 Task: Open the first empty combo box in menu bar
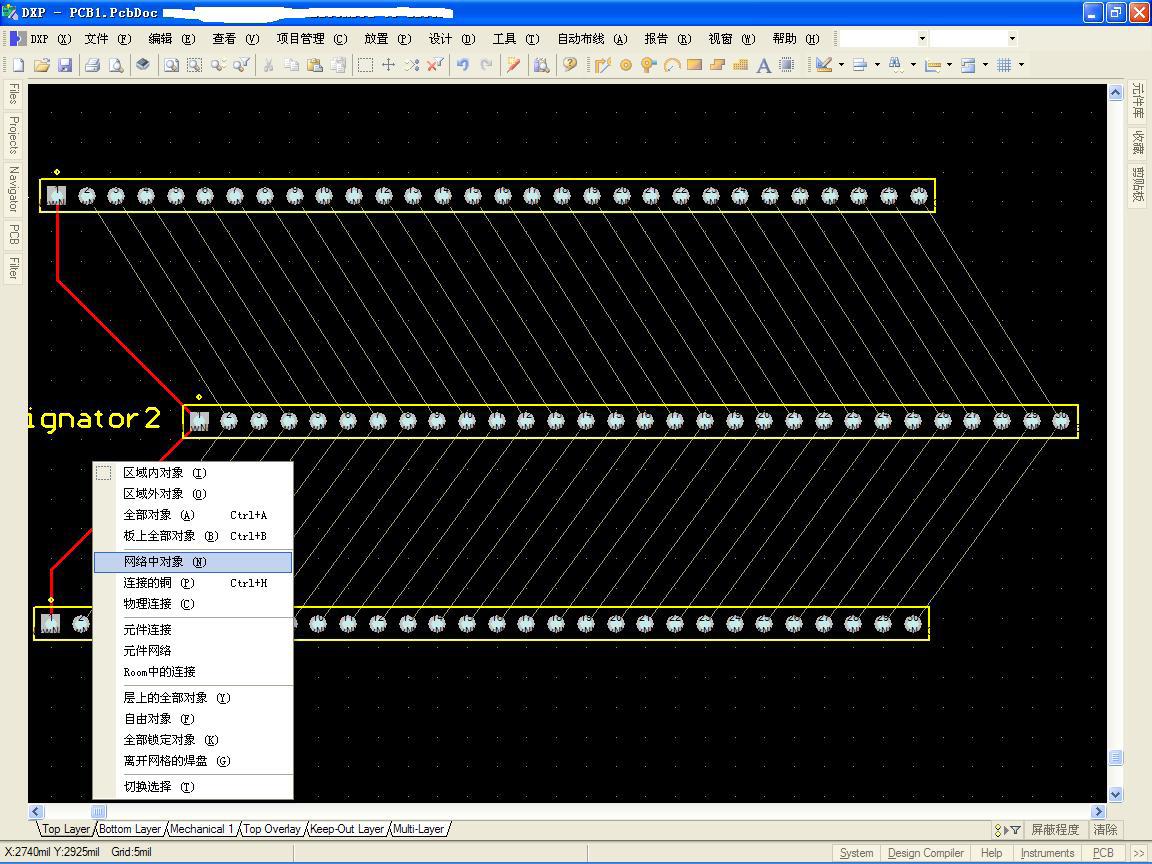point(882,39)
